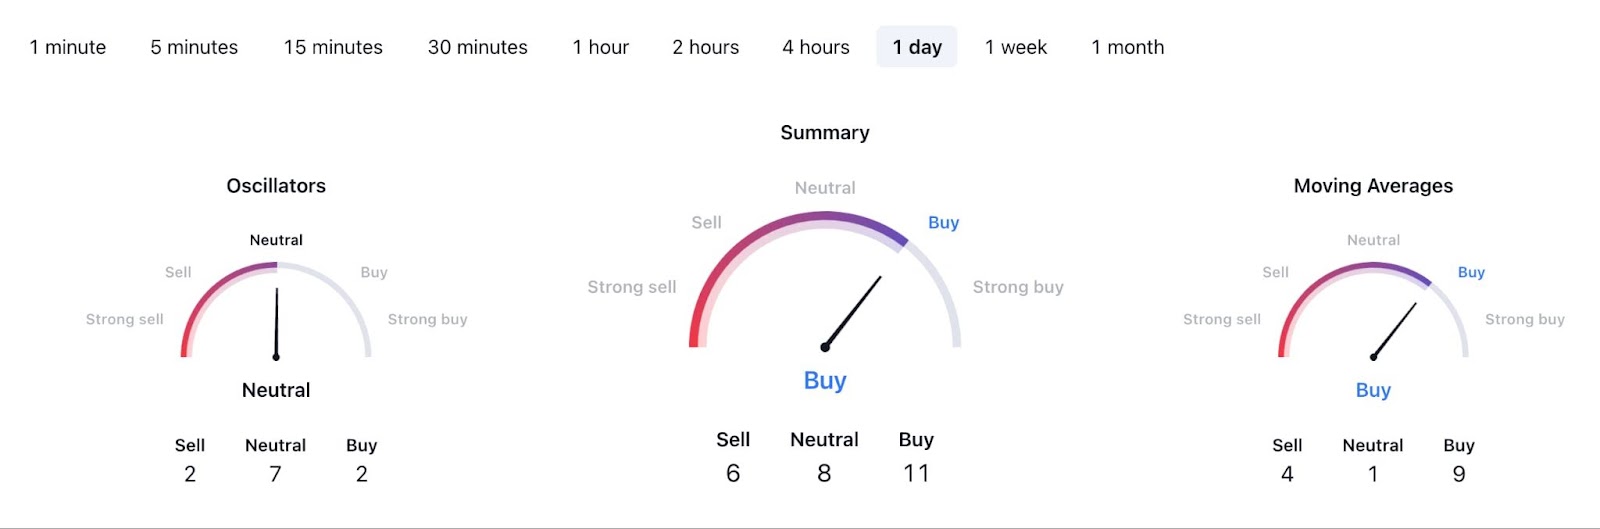Image resolution: width=1600 pixels, height=529 pixels.
Task: Switch to 1 week timeframe
Action: [x=1015, y=47]
